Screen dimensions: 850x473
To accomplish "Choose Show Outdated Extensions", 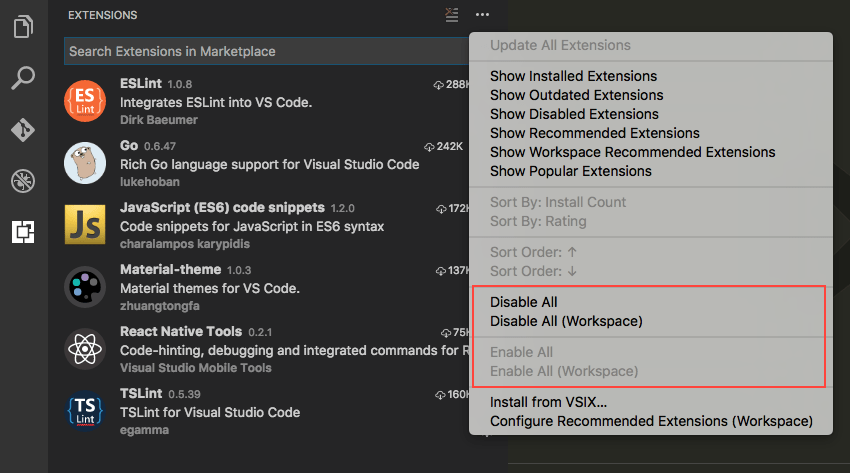I will tap(576, 95).
